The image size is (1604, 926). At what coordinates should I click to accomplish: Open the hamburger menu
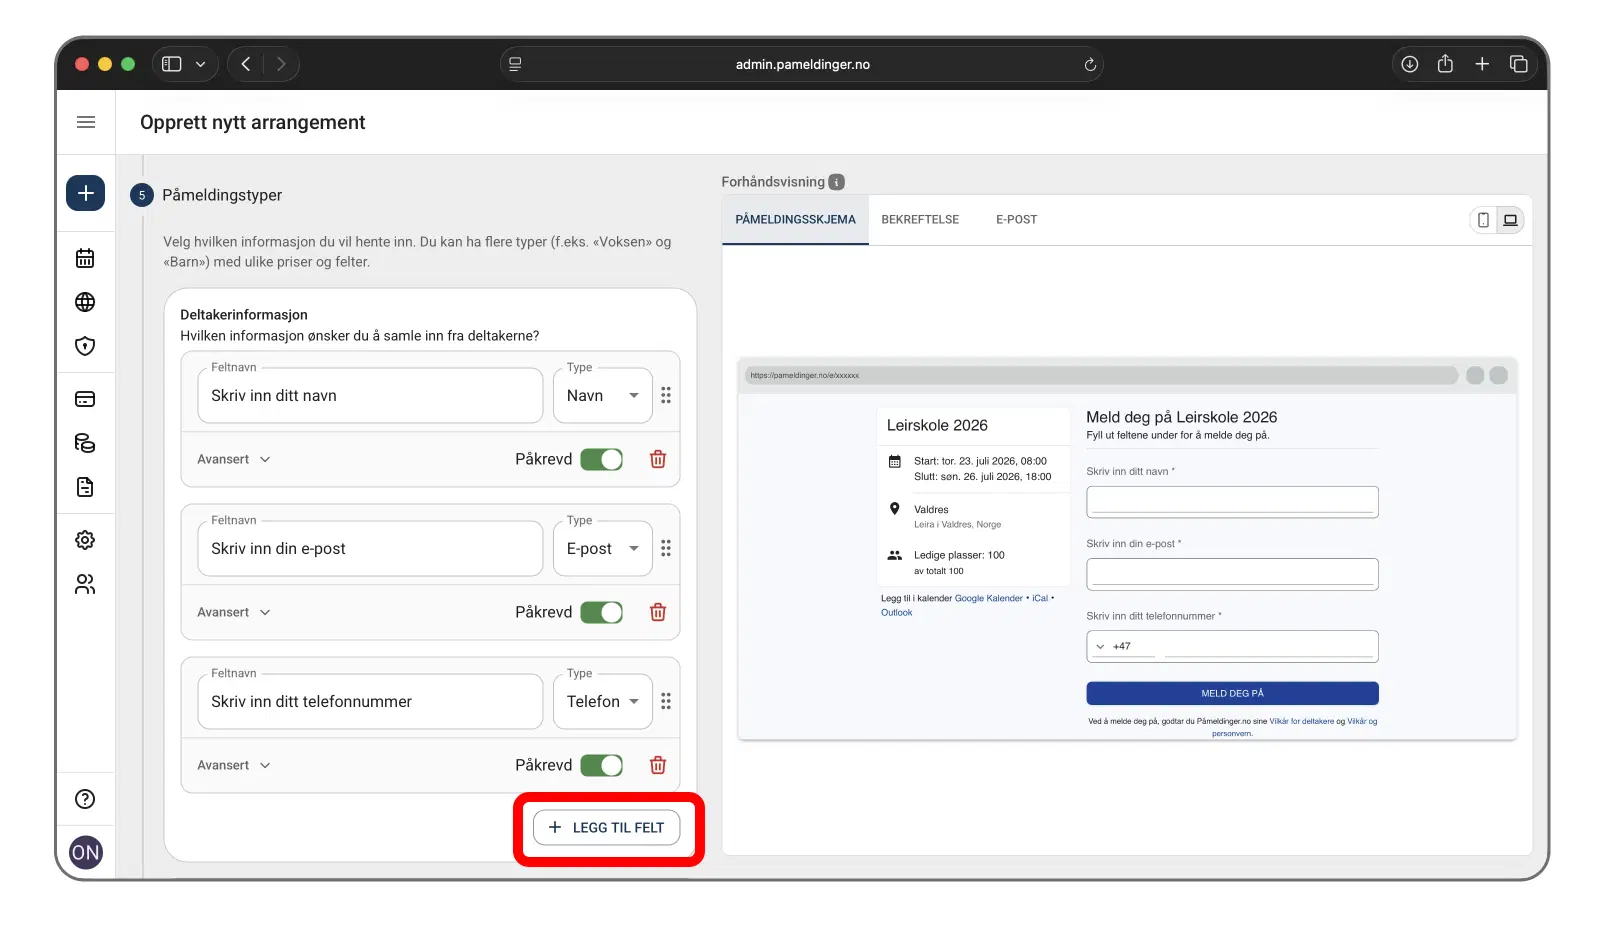tap(86, 122)
